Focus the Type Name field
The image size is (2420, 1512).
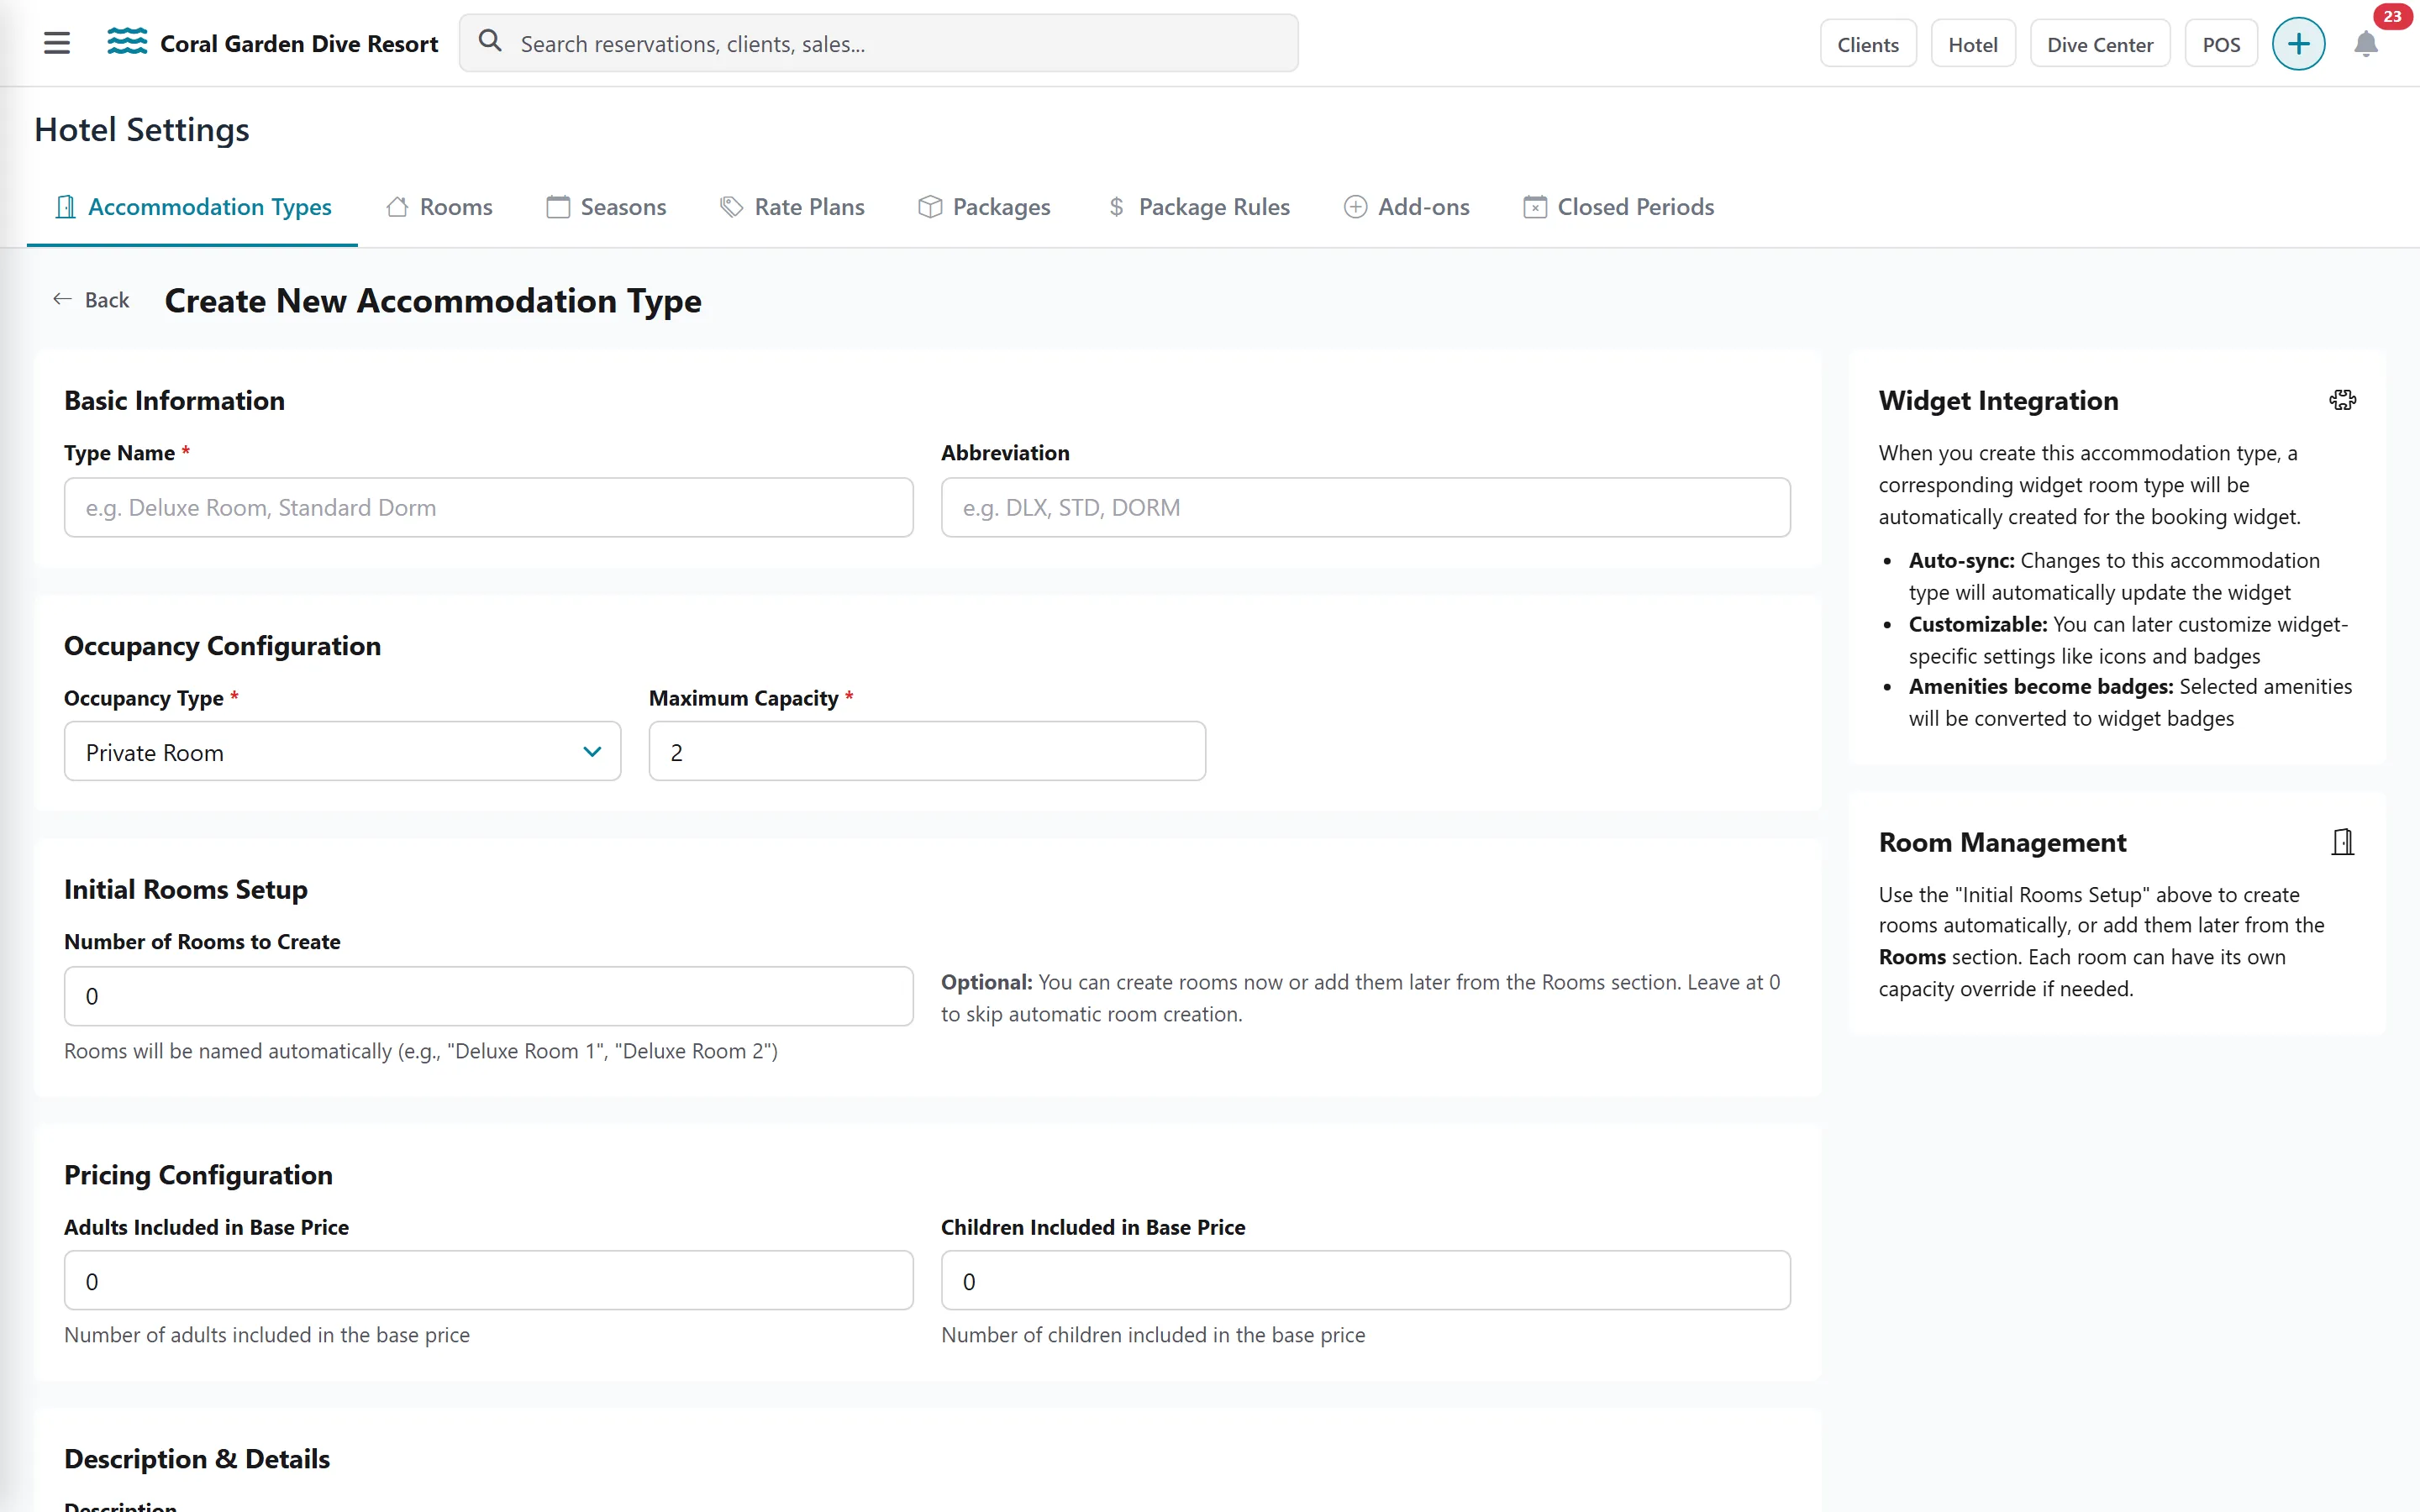(x=488, y=507)
